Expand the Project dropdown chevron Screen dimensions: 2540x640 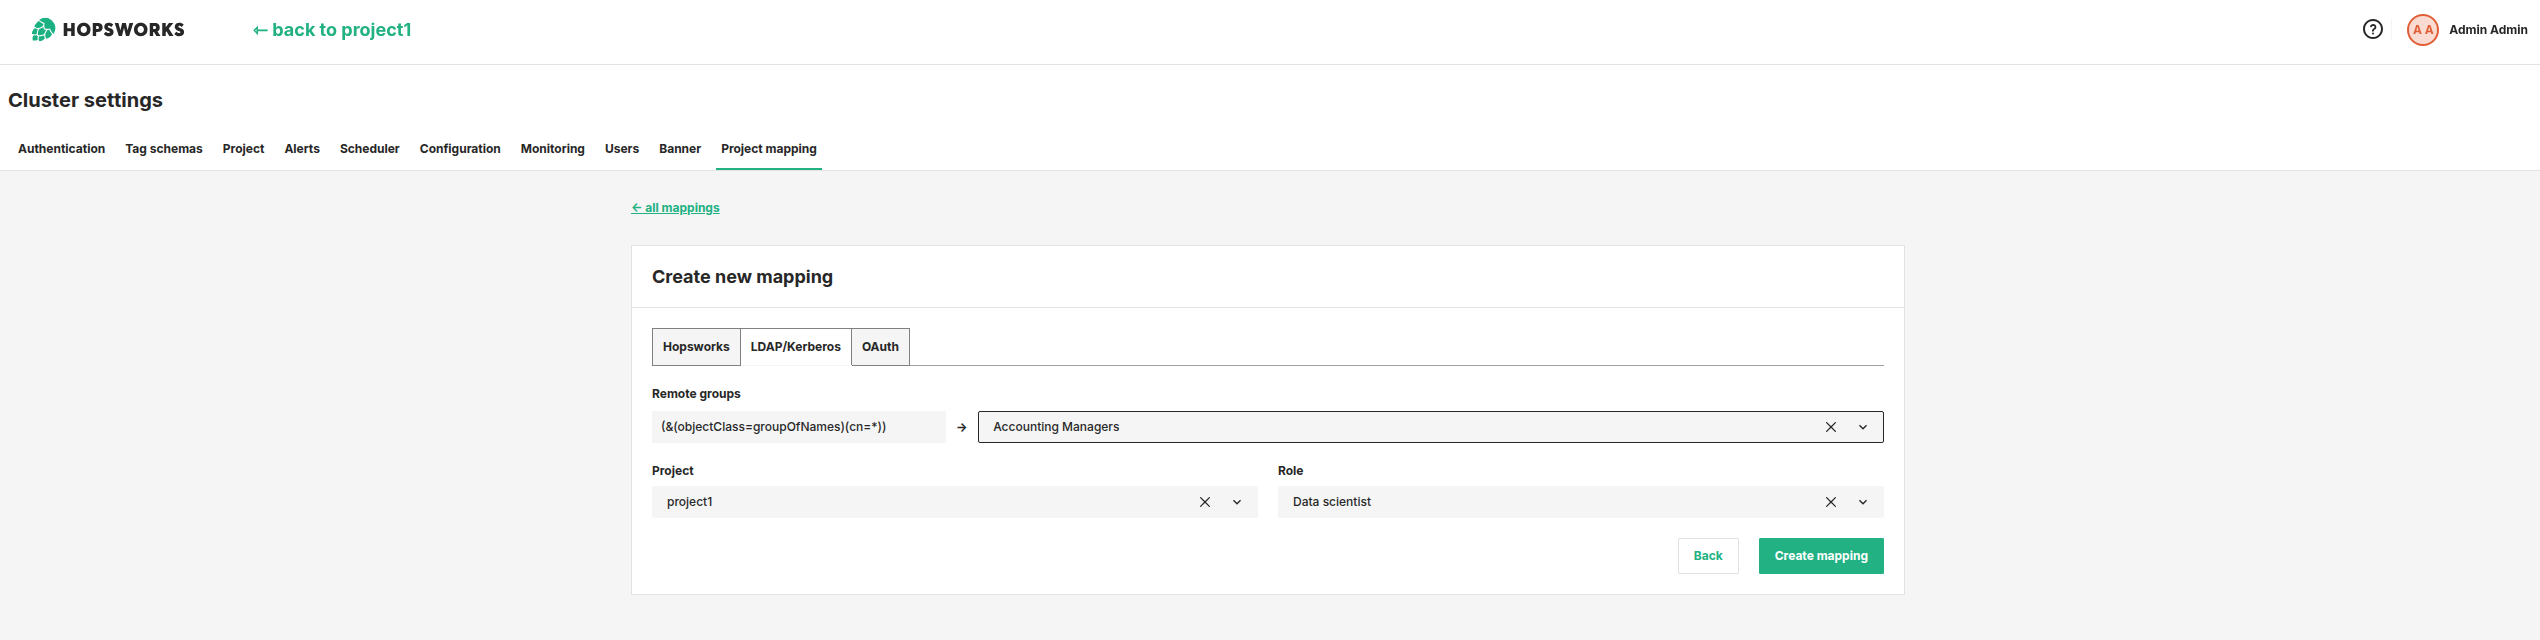[1236, 502]
